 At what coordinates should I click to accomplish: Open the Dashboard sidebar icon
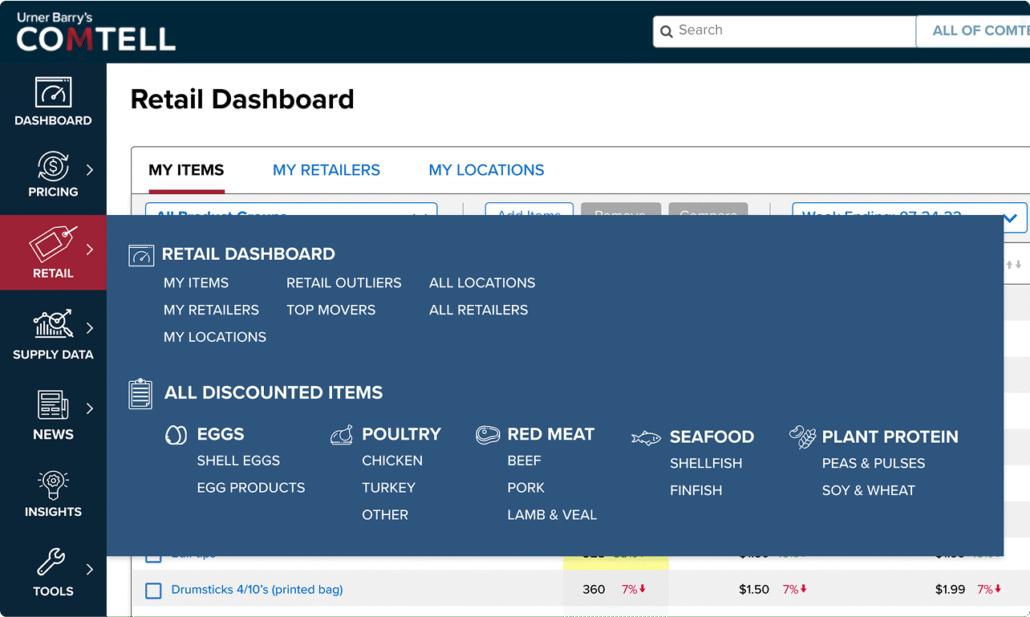click(x=53, y=93)
